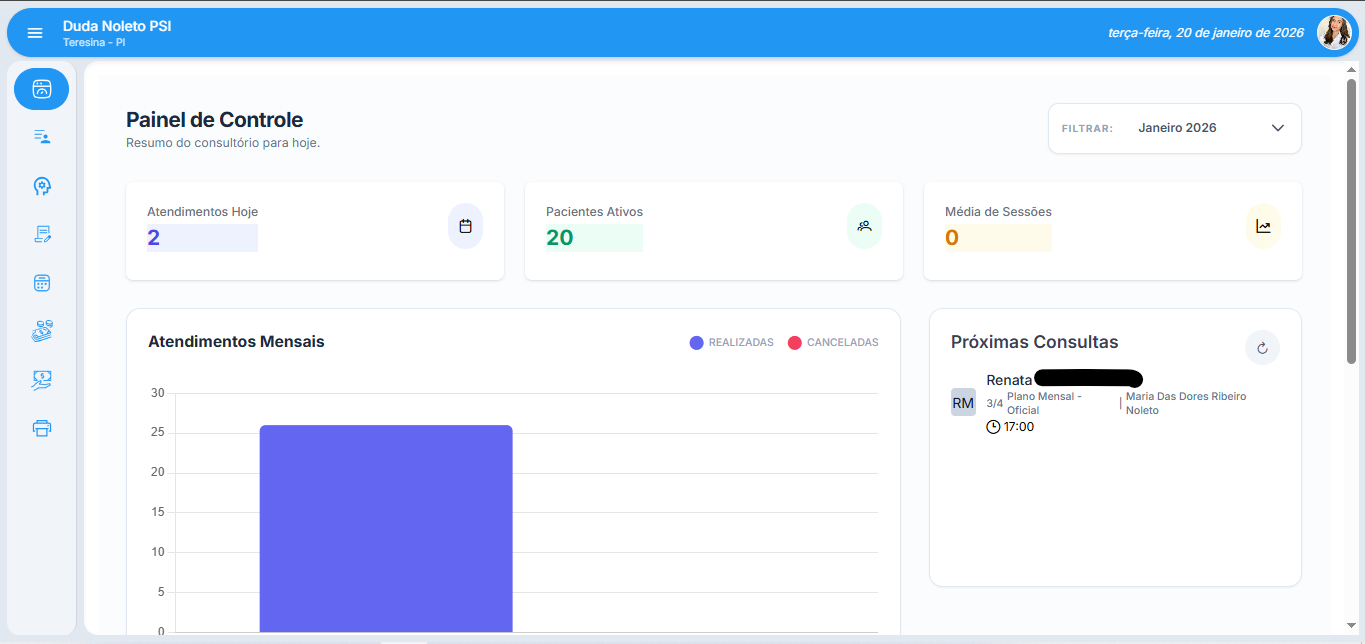Click the calculator icon in sidebar
Viewport: 1365px width, 644px height.
click(41, 283)
